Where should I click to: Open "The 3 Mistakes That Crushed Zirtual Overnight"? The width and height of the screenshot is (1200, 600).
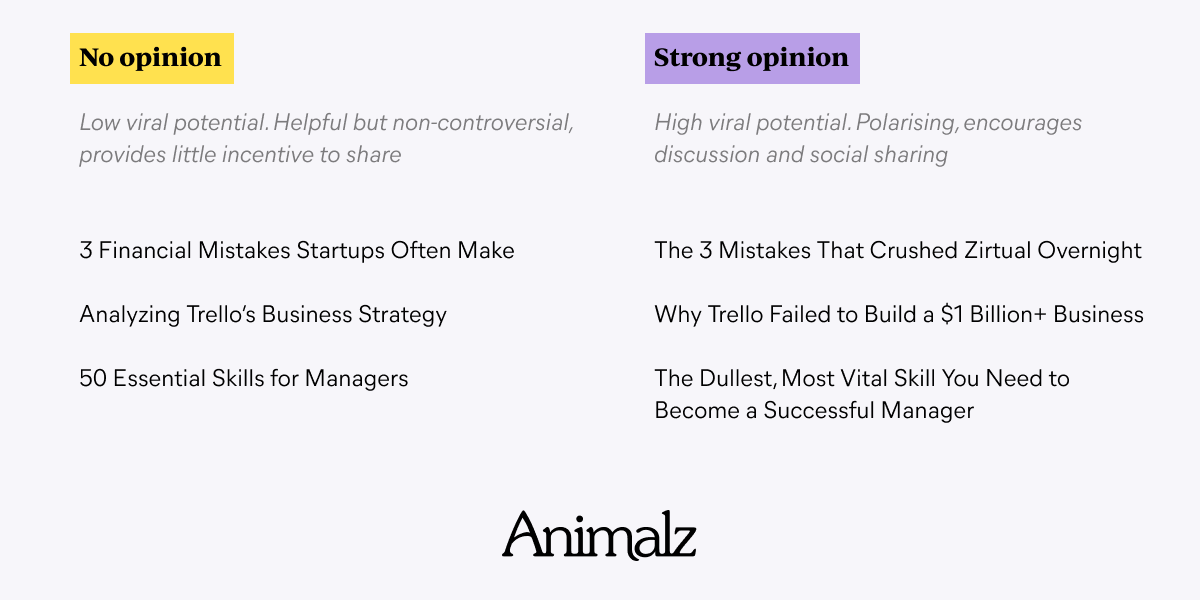click(898, 250)
